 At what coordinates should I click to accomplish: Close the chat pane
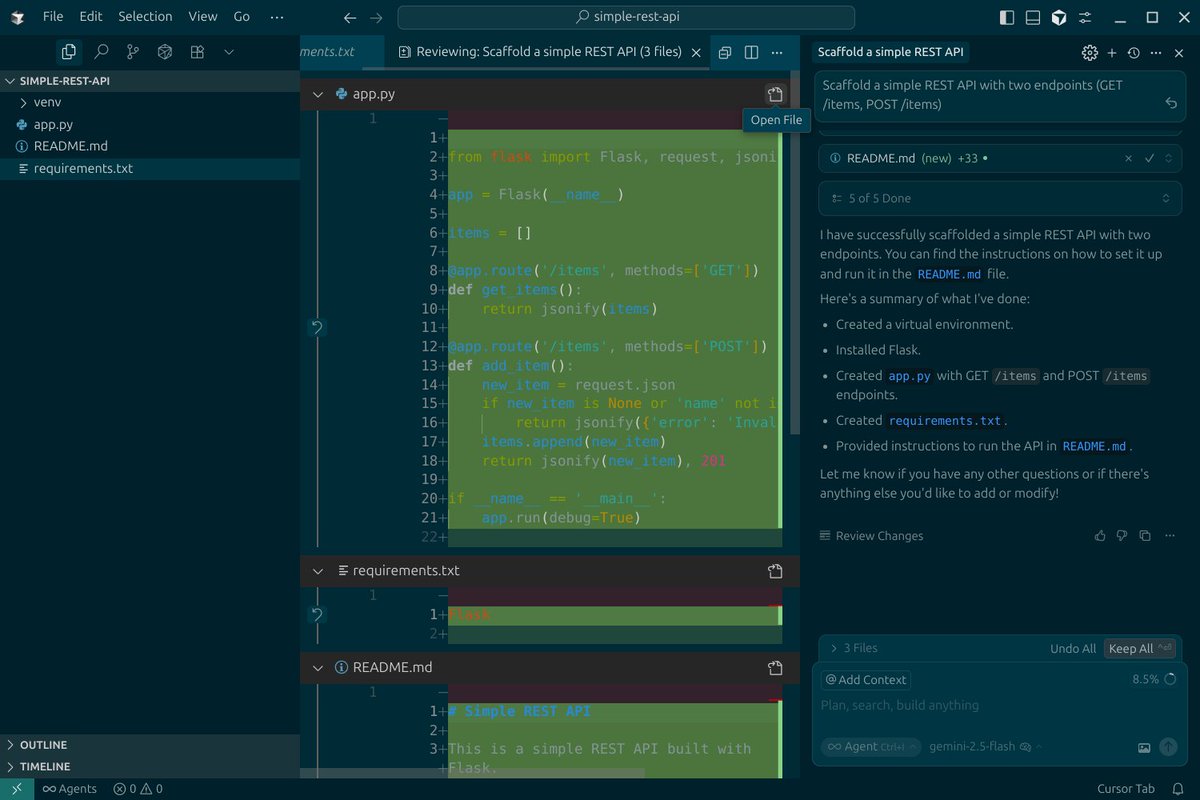[1179, 53]
